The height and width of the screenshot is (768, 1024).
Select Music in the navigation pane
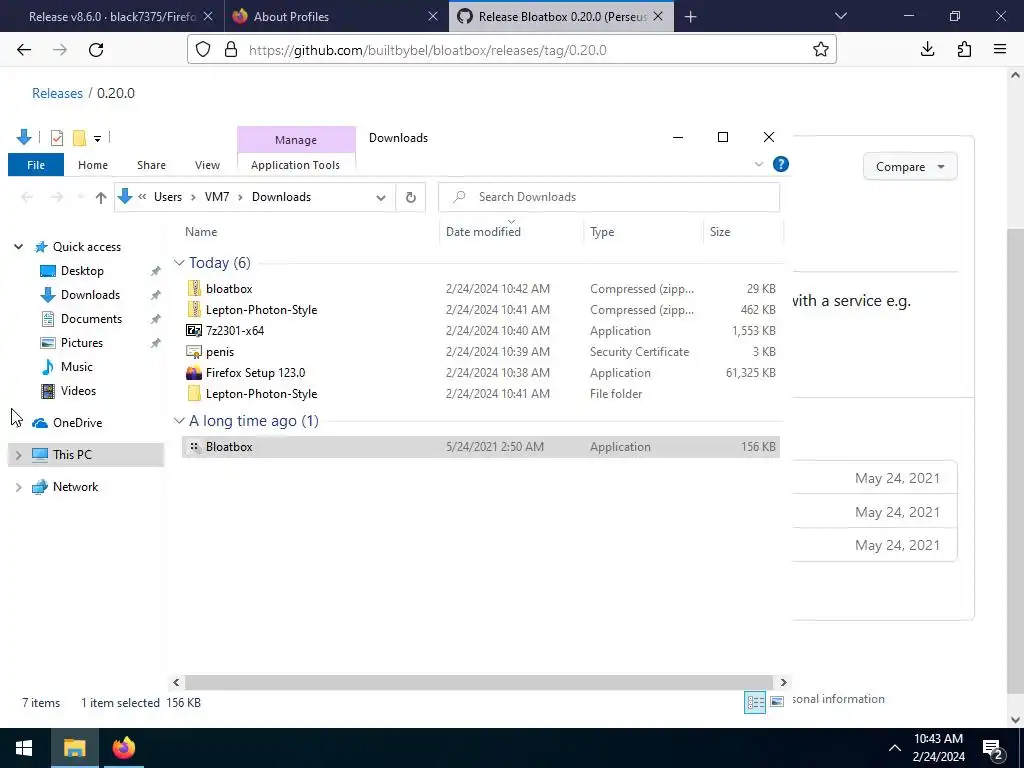76,367
